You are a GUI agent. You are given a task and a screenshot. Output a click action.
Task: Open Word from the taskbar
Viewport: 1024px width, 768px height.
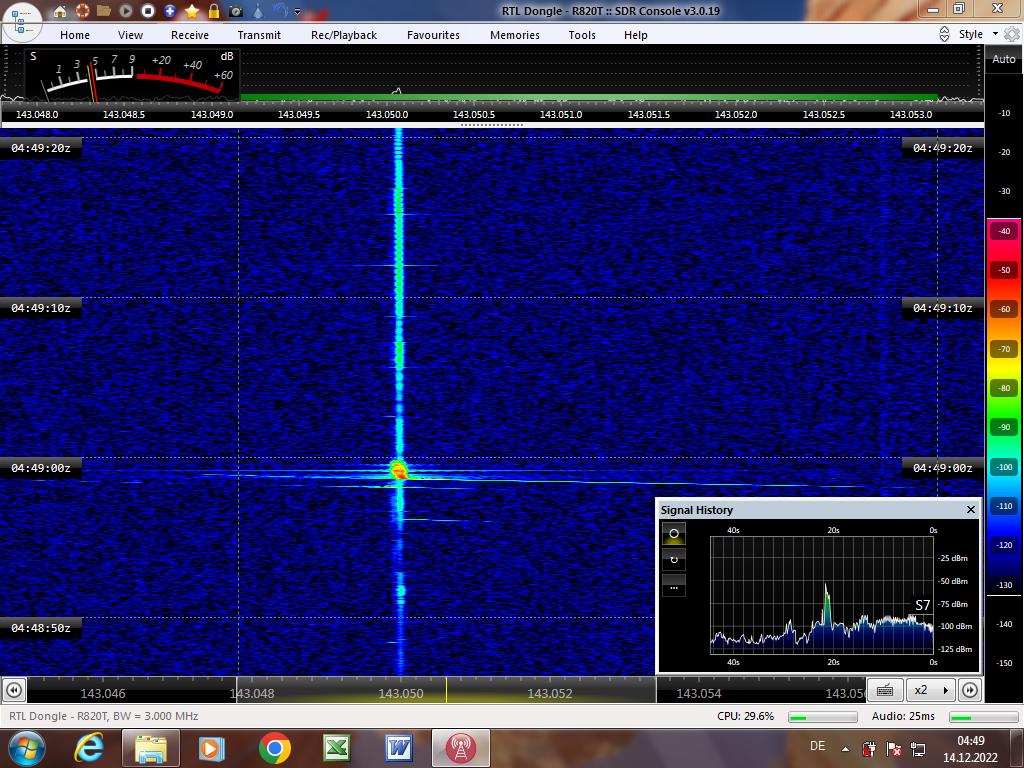[398, 748]
